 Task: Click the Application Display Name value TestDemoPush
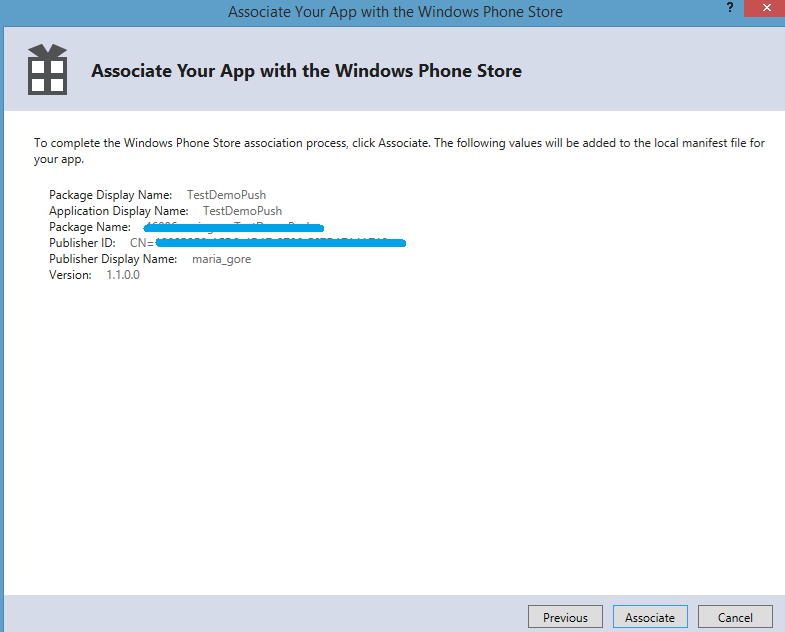tap(242, 211)
